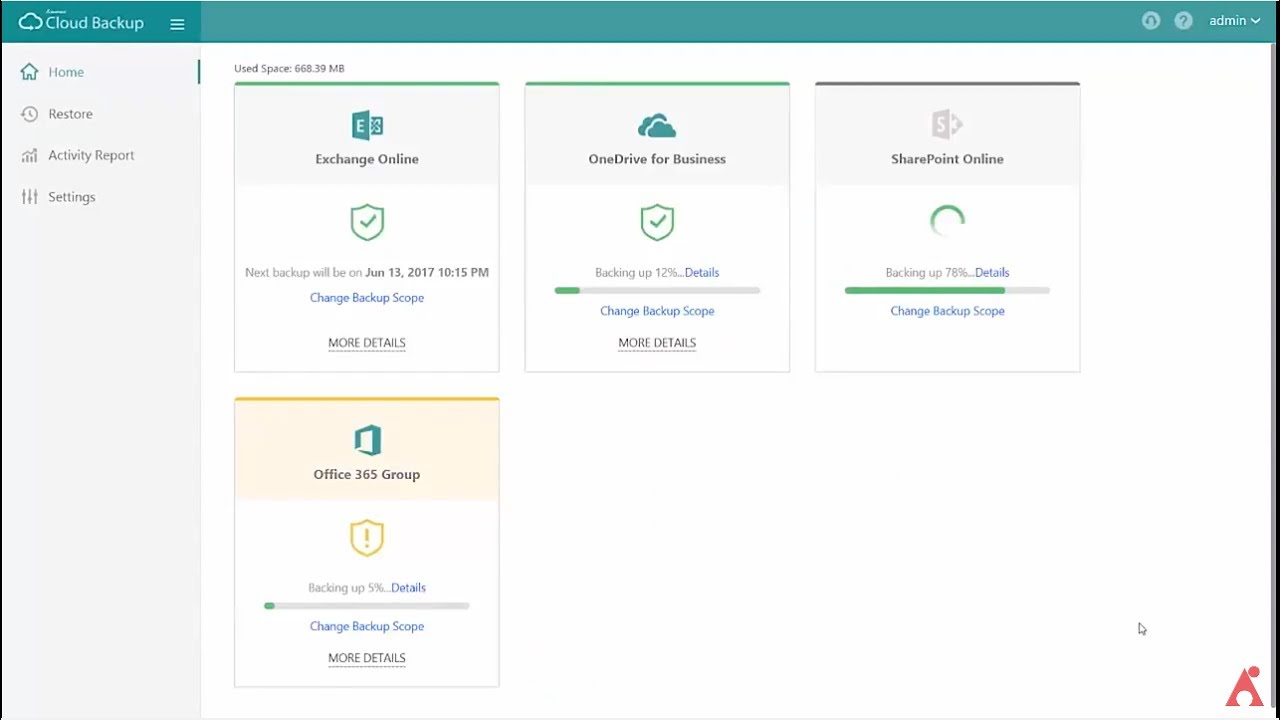Open More Details for Office 365 Group

(367, 658)
